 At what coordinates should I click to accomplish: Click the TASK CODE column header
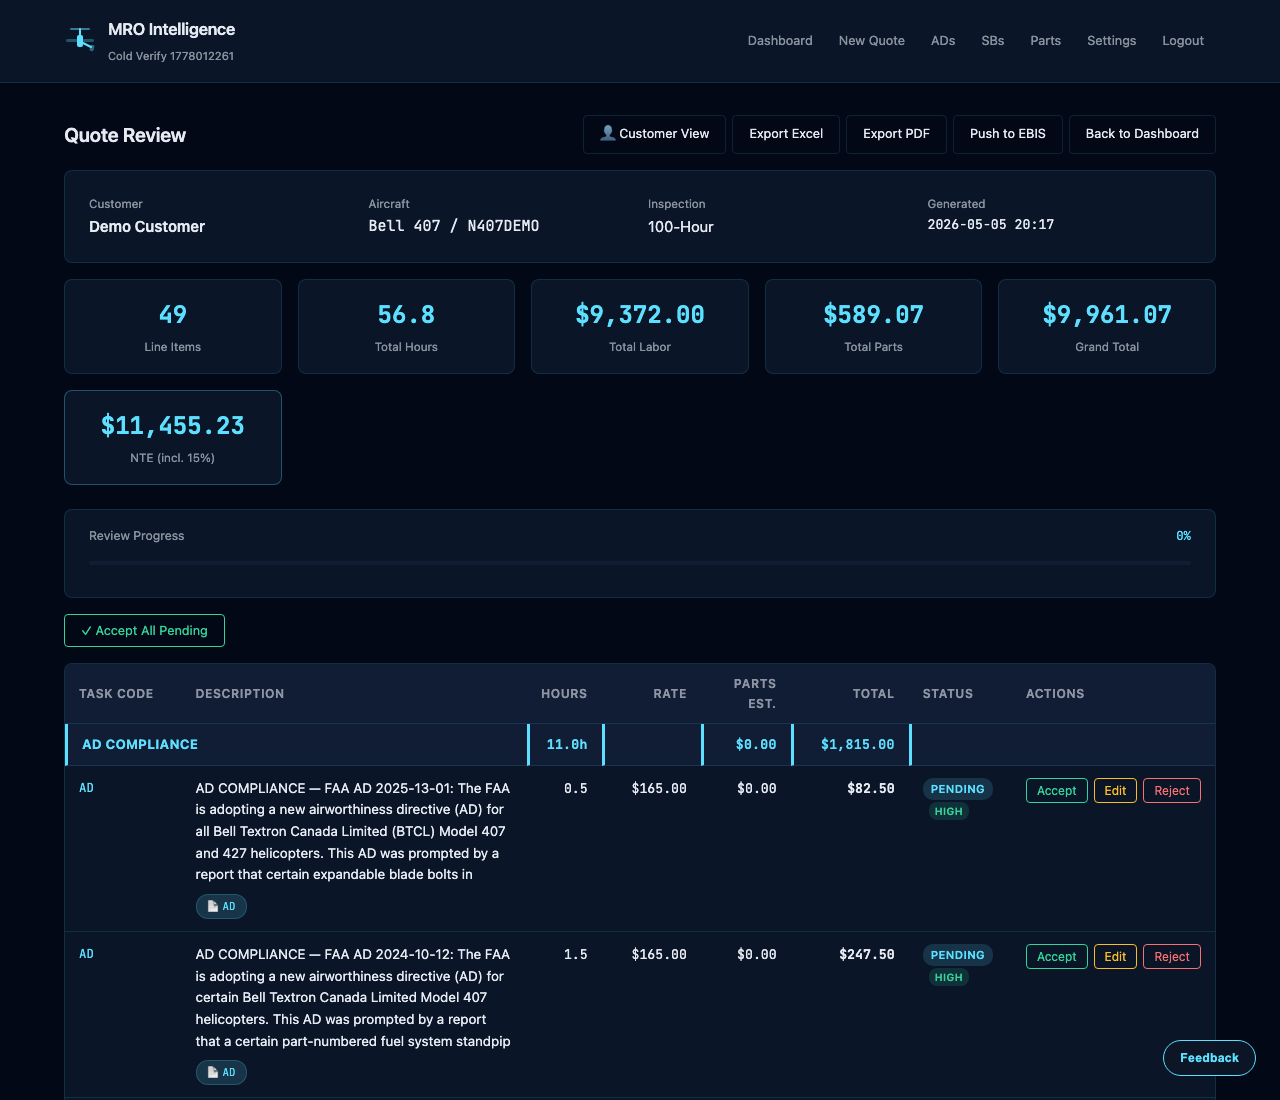tap(116, 694)
